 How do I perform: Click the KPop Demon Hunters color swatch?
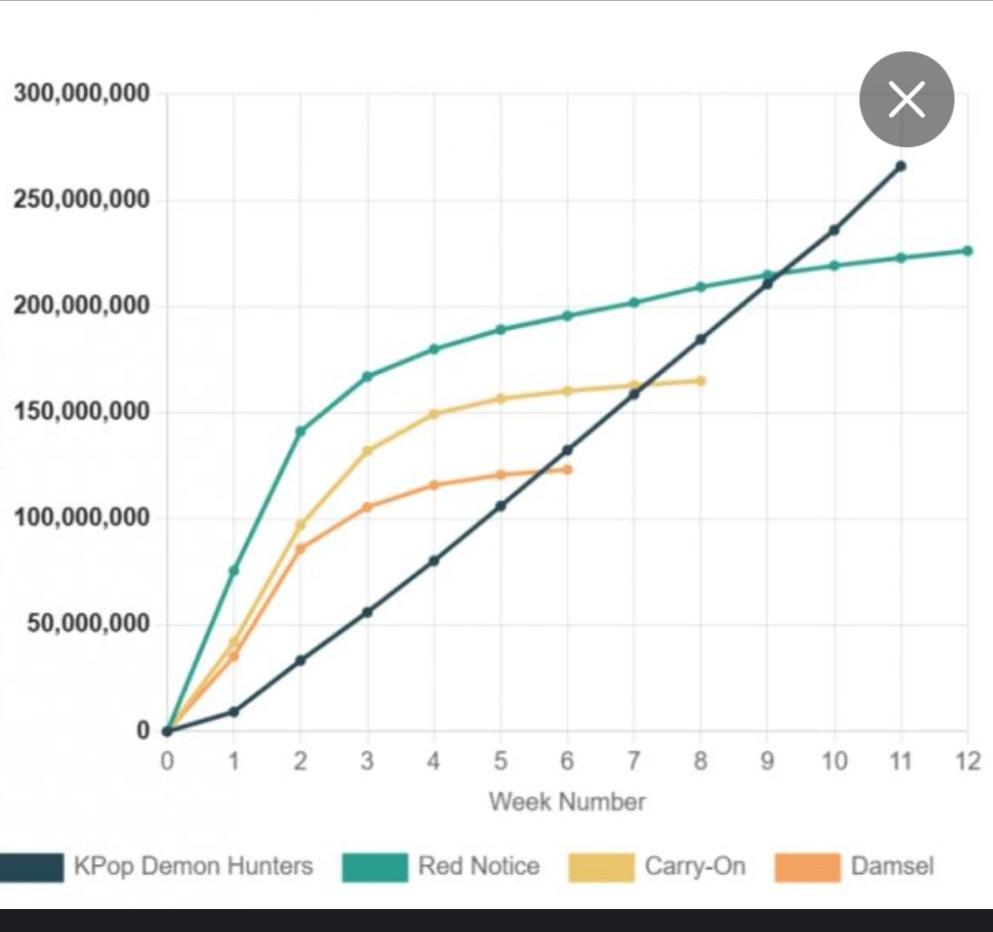[32, 867]
